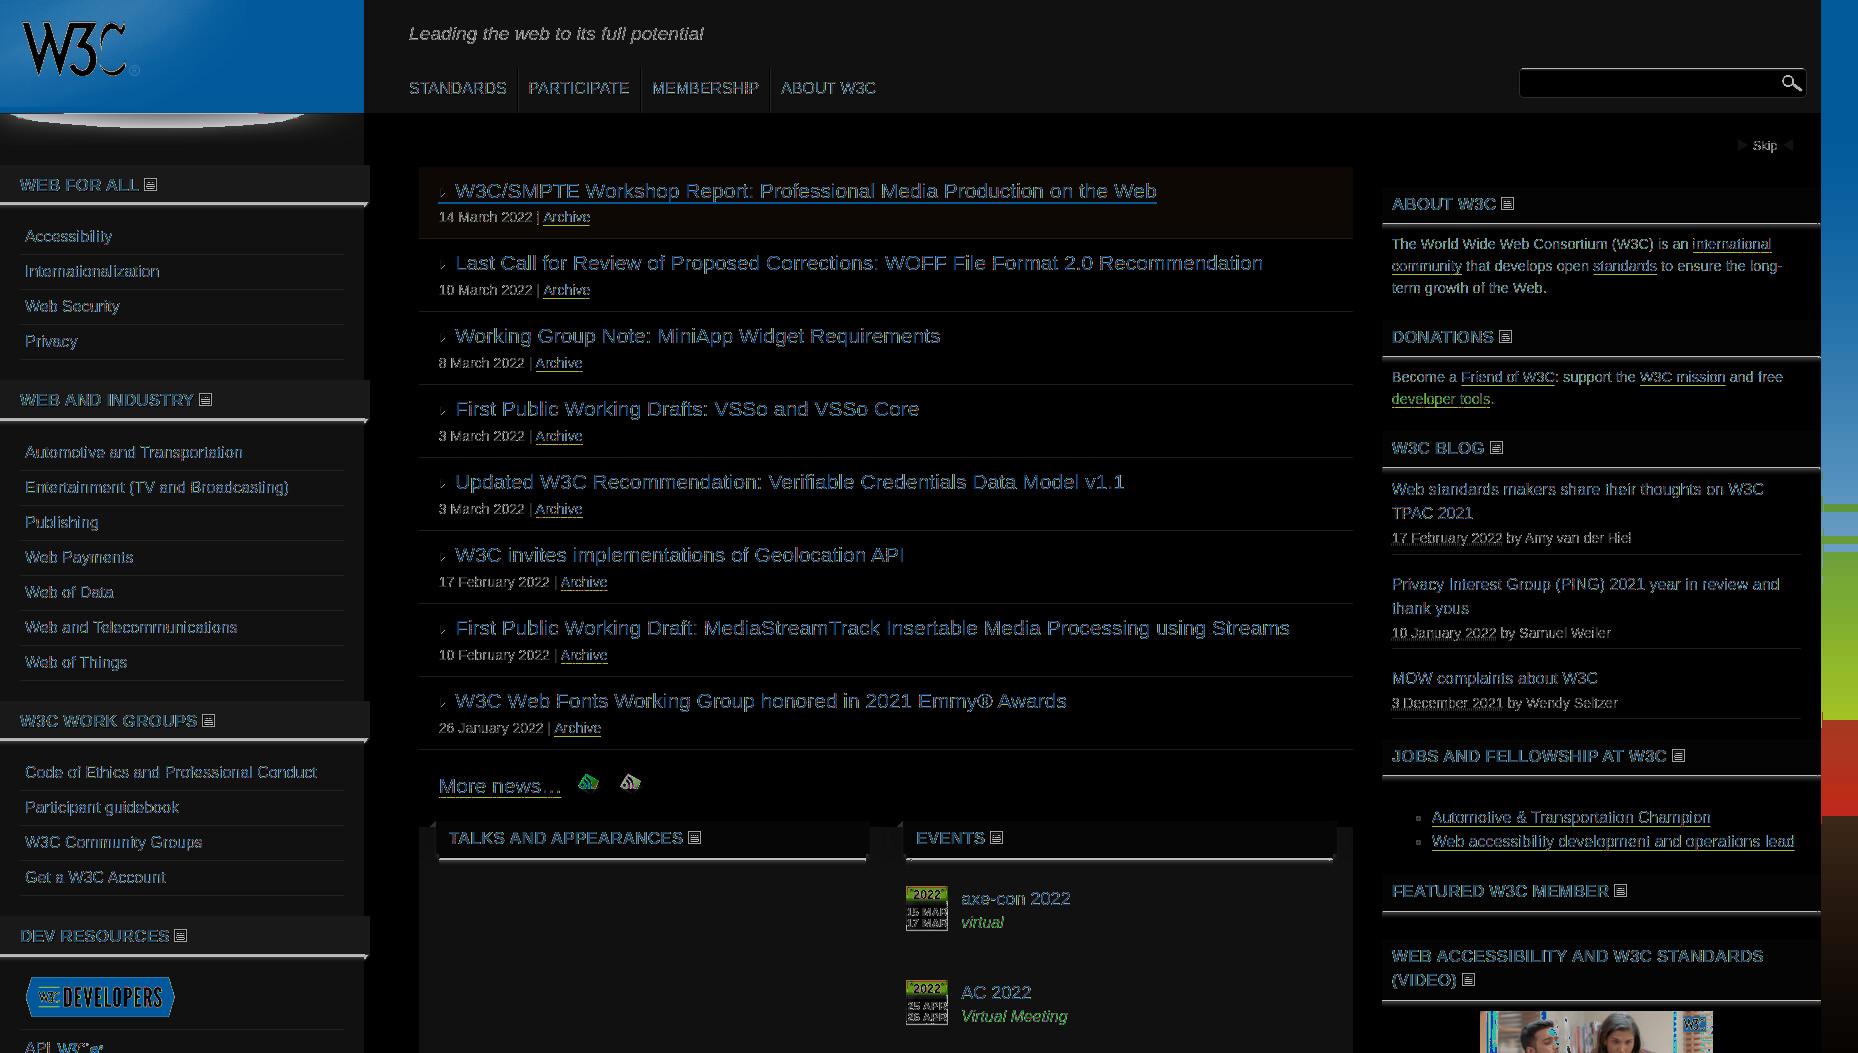This screenshot has width=1858, height=1053.
Task: Open MOW complaints about W3C post
Action: [x=1495, y=678]
